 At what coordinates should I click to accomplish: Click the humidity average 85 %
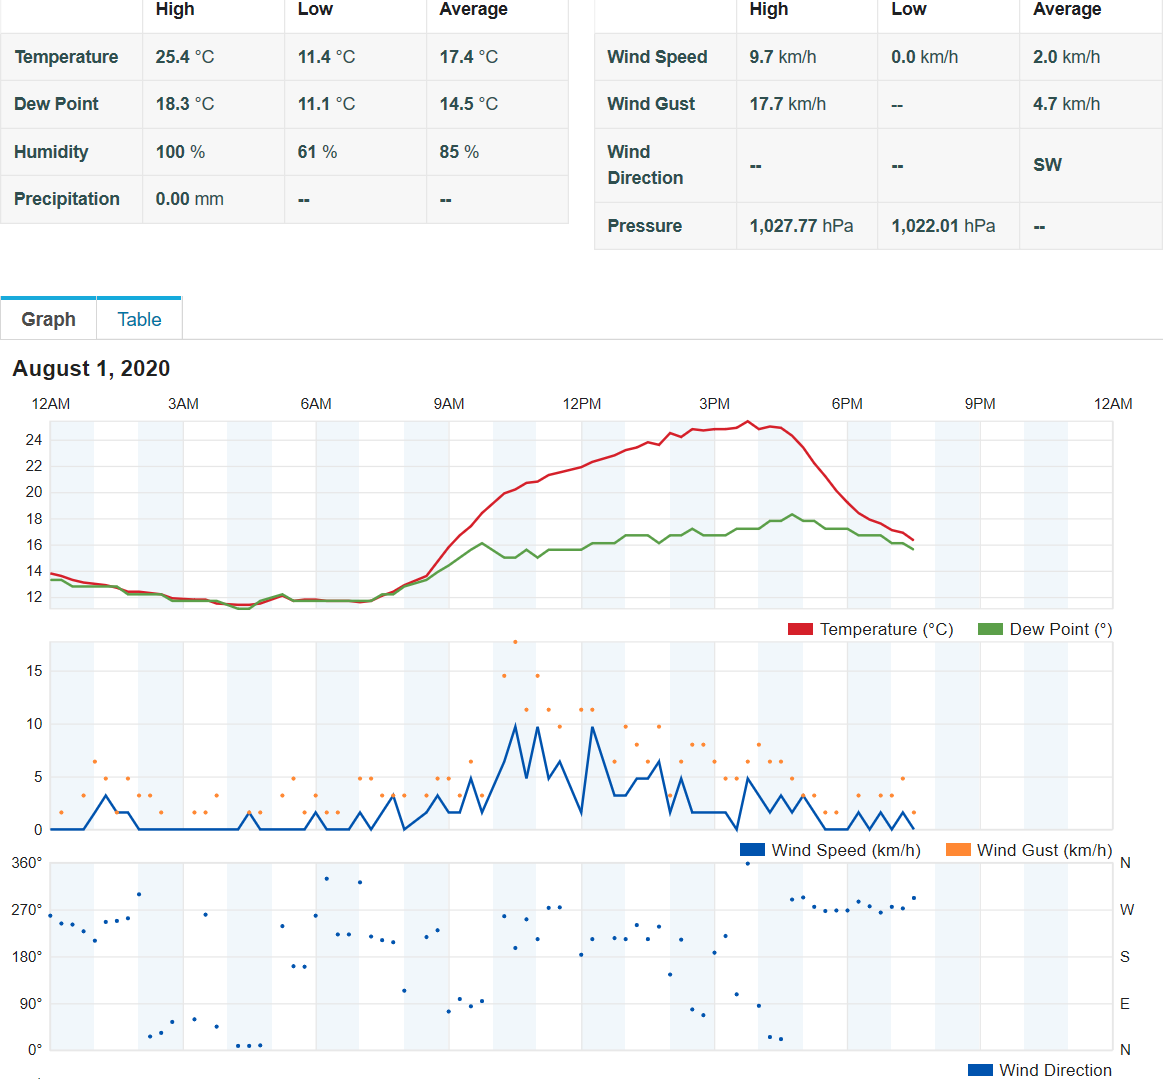[x=459, y=152]
